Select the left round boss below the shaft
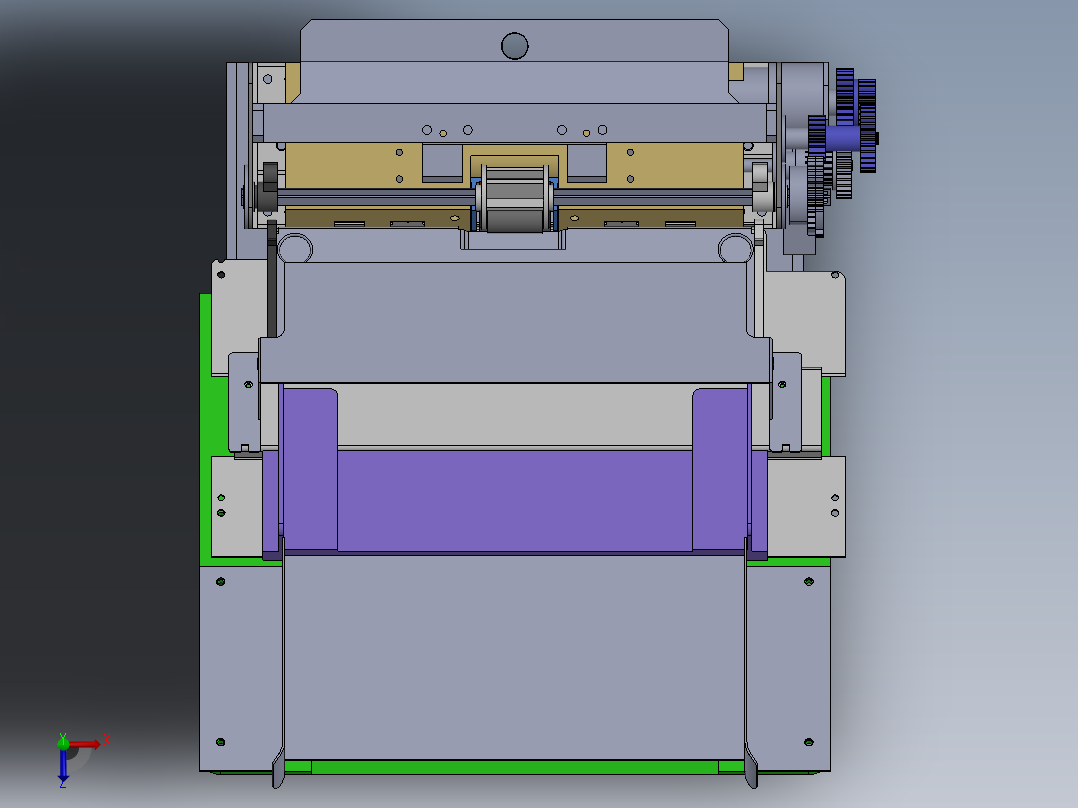Screen dimensions: 1078x808 tap(295, 248)
